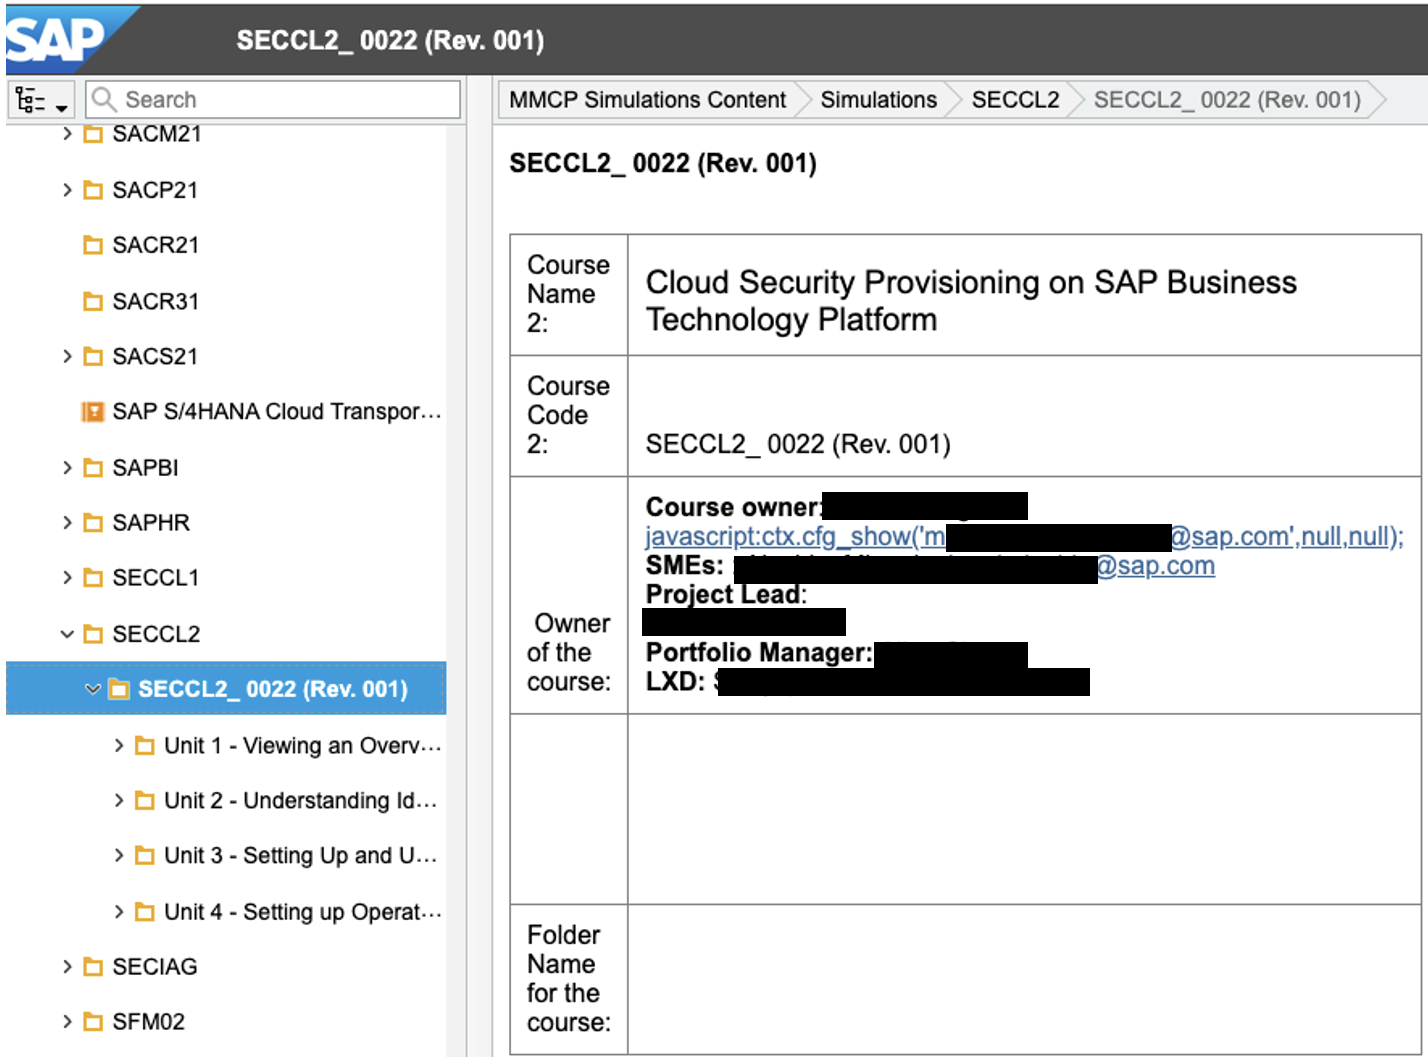
Task: Click the SACS21 folder icon
Action: coord(93,356)
